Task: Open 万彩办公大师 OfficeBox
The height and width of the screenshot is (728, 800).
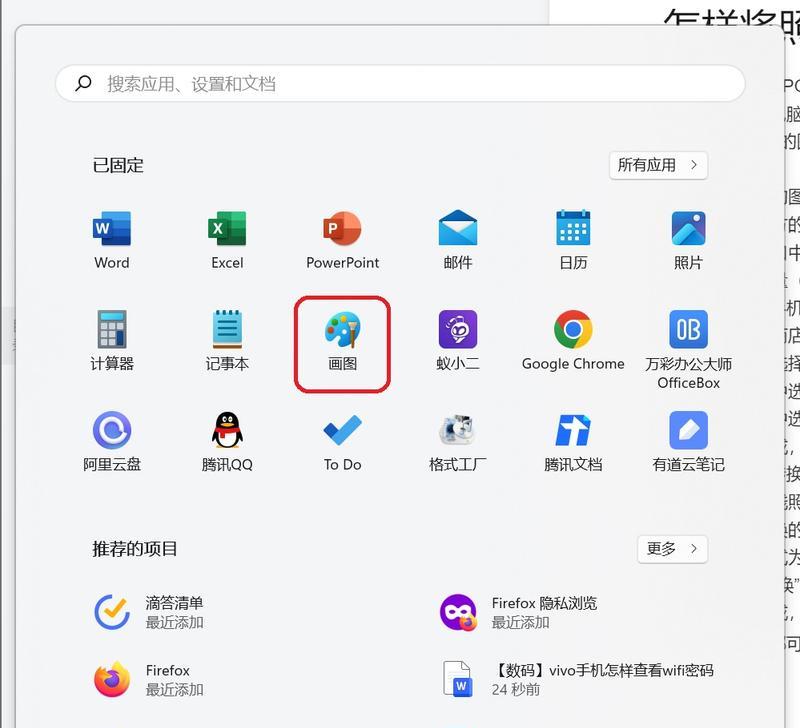Action: pyautogui.click(x=688, y=350)
